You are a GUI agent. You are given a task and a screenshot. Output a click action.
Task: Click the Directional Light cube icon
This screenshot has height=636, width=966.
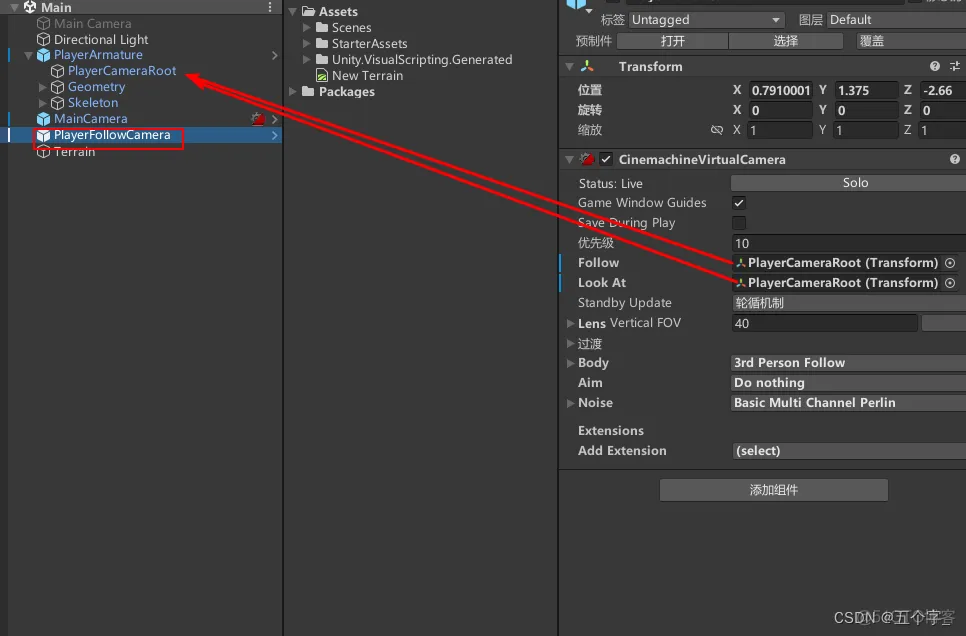point(43,39)
